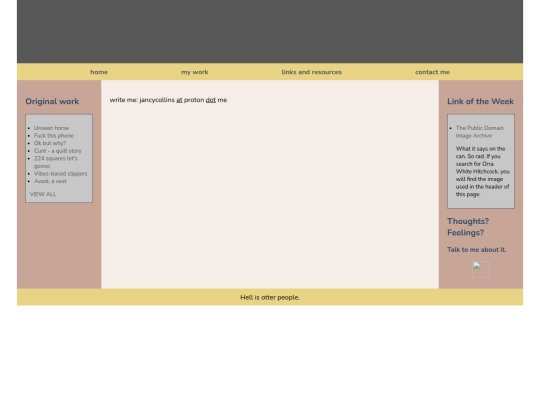
Task: Click the underlined word 'dot' in the email
Action: [x=210, y=100]
